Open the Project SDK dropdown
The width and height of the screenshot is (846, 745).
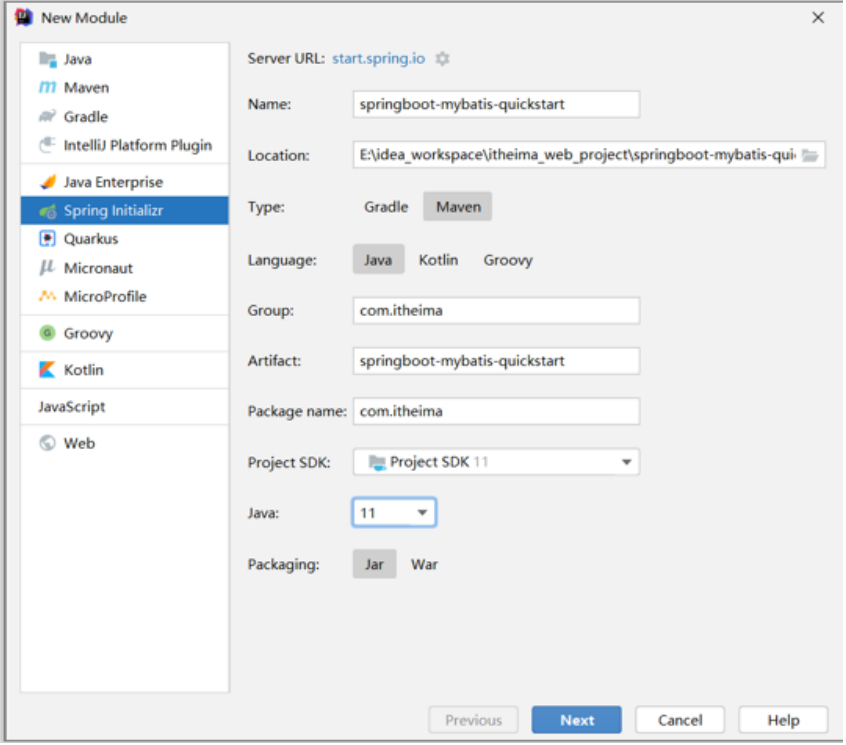click(496, 462)
